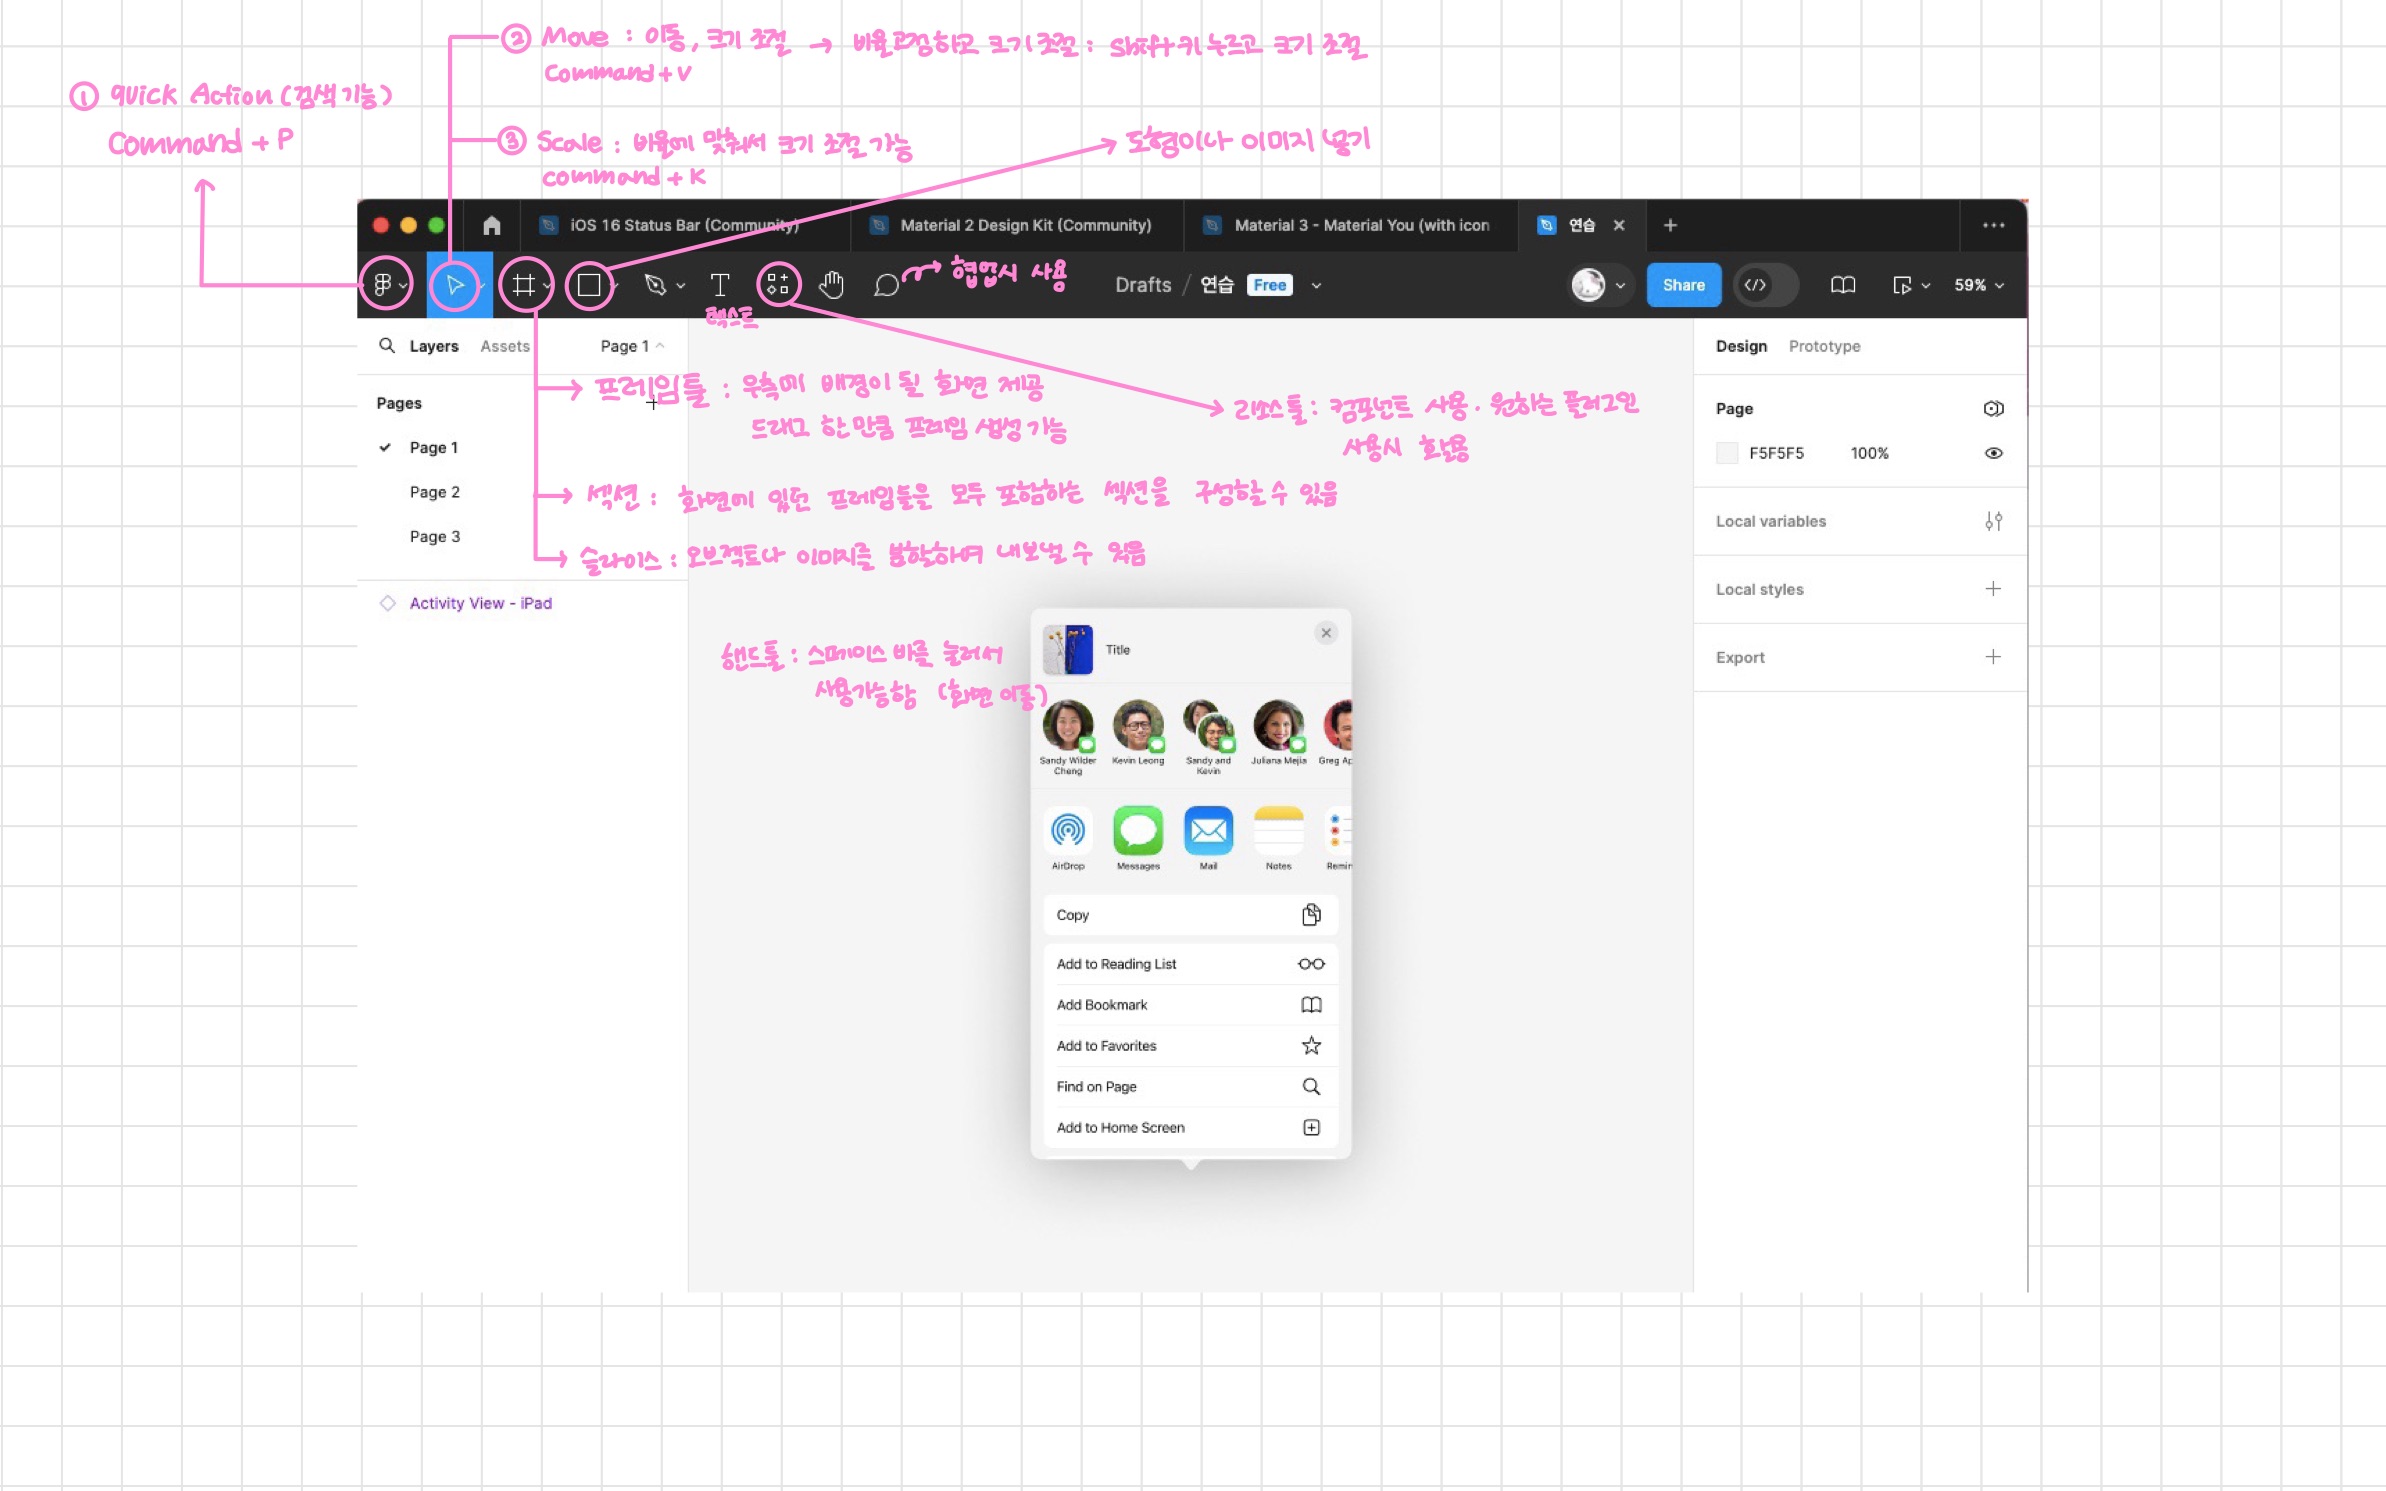
Task: Select Page 3 in the pages list
Action: pyautogui.click(x=434, y=536)
